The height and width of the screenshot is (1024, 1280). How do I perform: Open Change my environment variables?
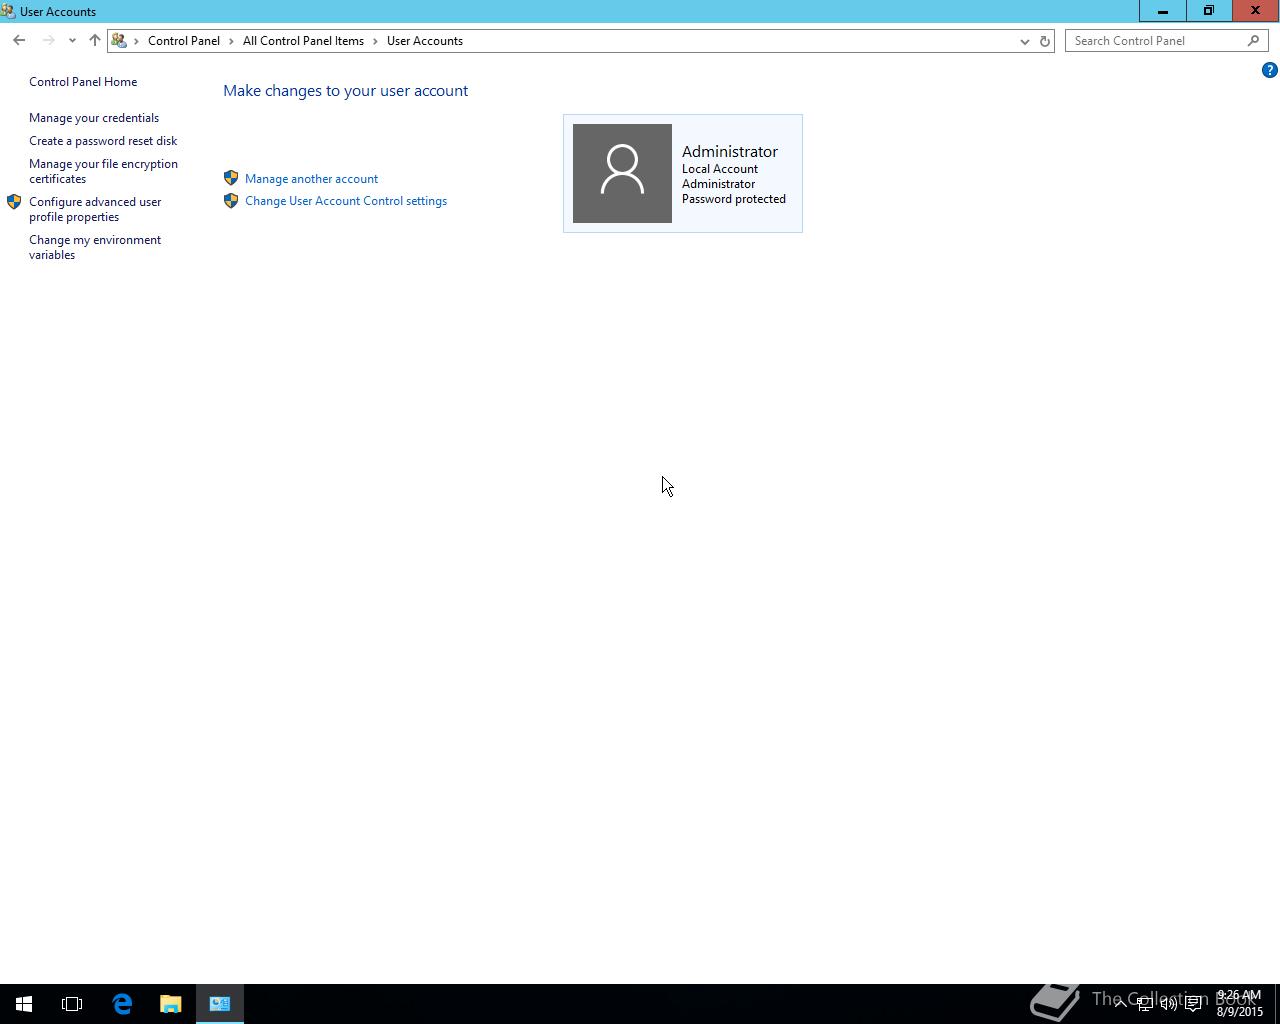[x=95, y=247]
